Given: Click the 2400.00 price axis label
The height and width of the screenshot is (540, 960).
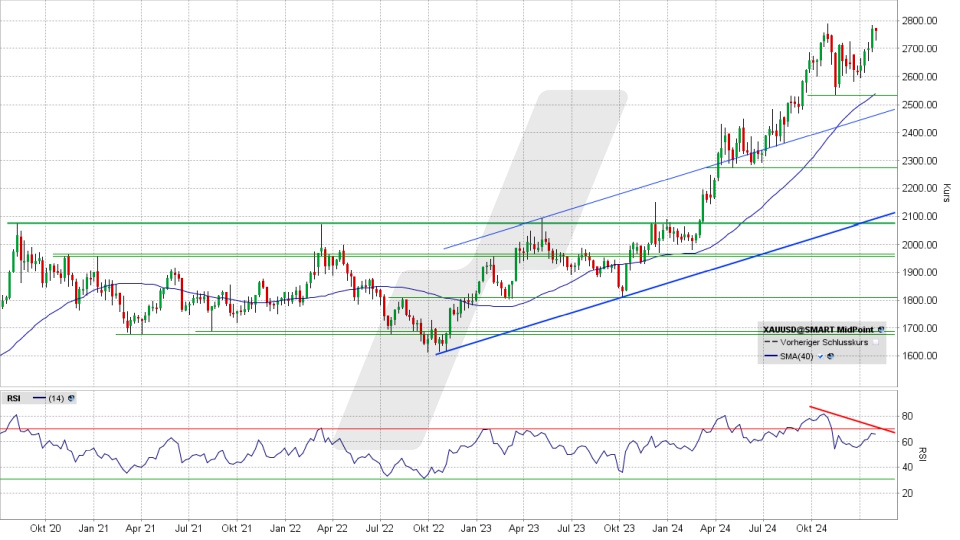Looking at the screenshot, I should [x=920, y=133].
